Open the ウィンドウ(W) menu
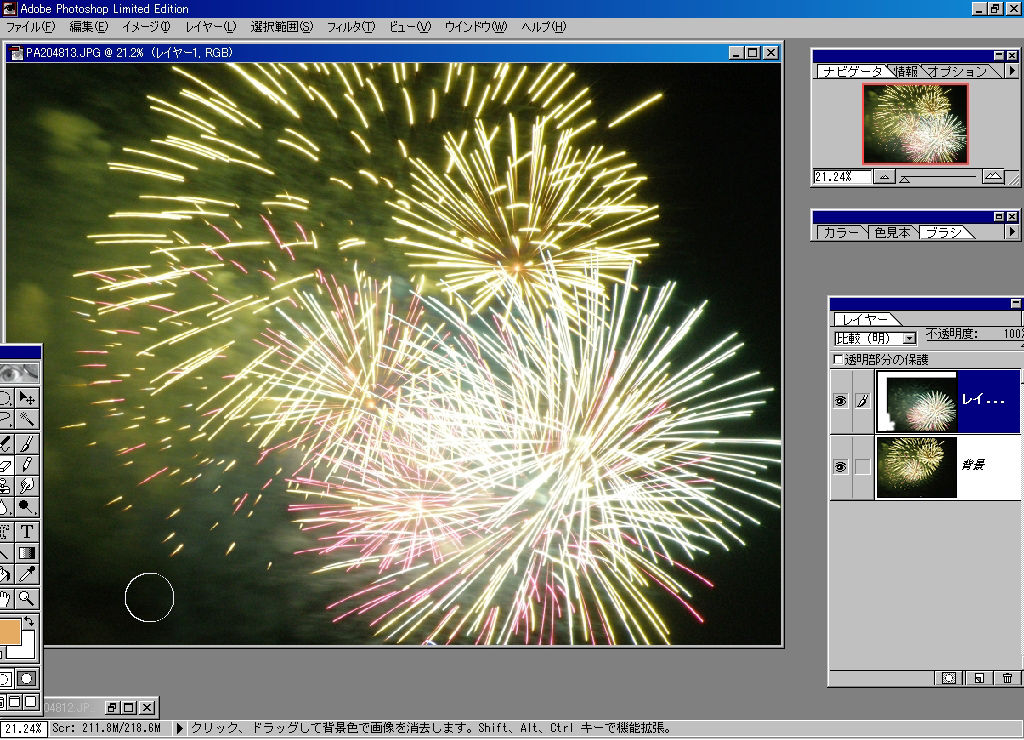 (475, 27)
